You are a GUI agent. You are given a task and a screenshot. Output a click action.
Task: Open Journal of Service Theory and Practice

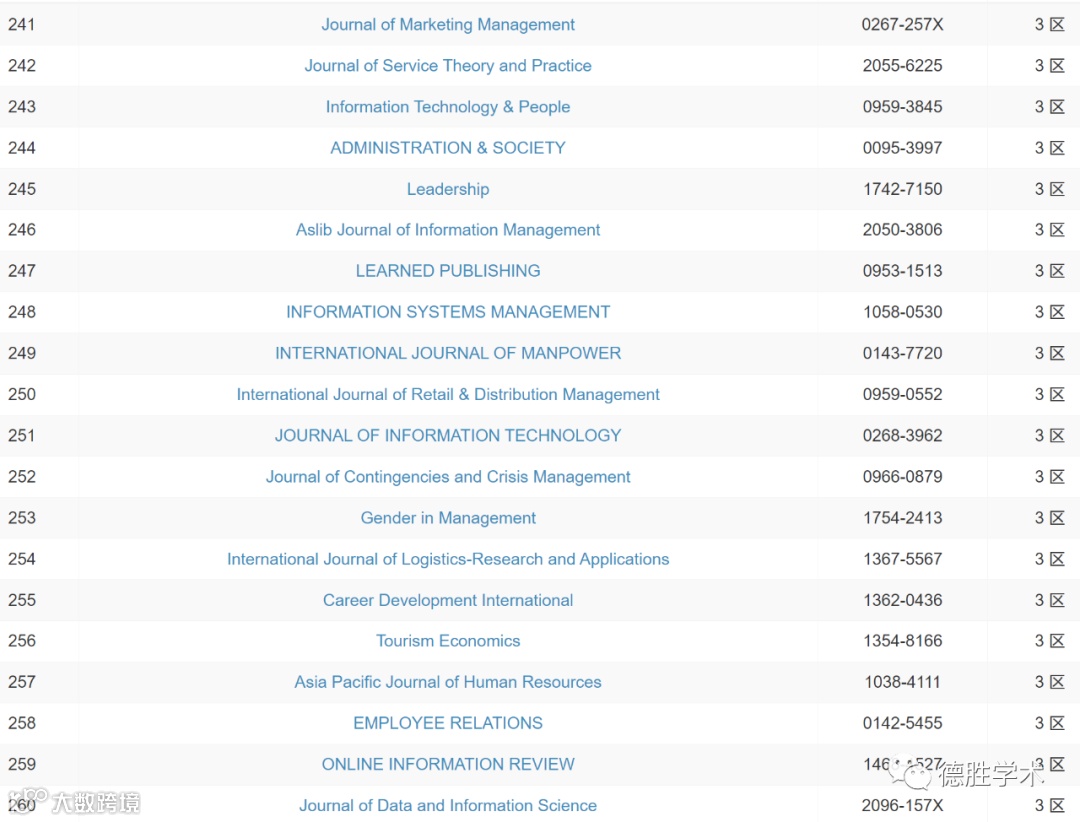[448, 65]
